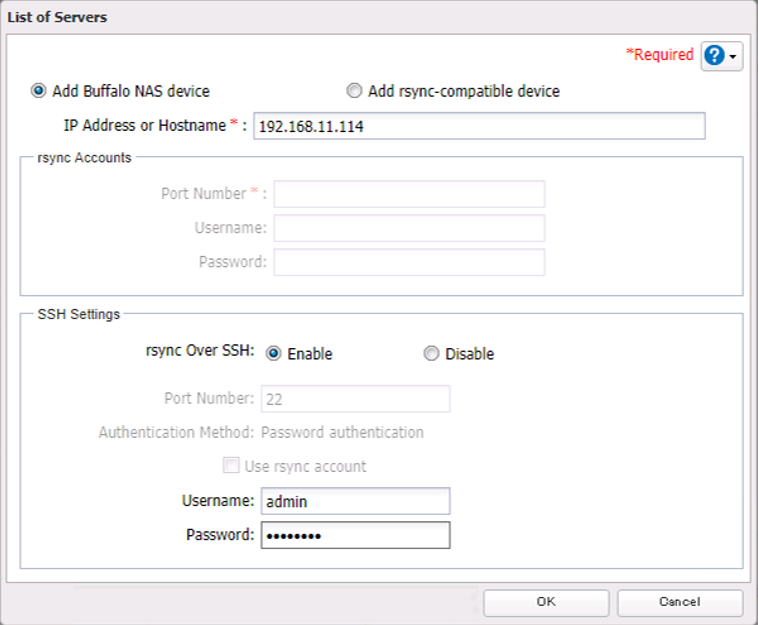Disable rsync Over SSH

[x=431, y=354]
